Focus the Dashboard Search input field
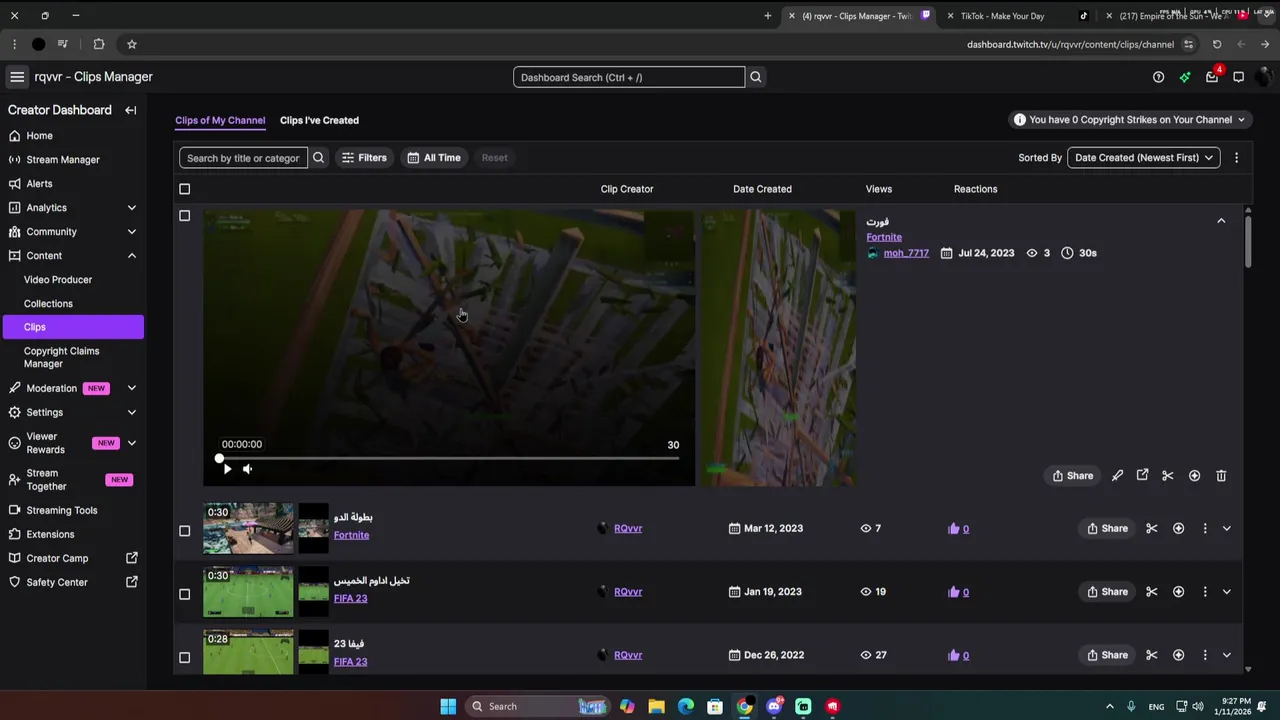This screenshot has height=720, width=1280. point(629,77)
